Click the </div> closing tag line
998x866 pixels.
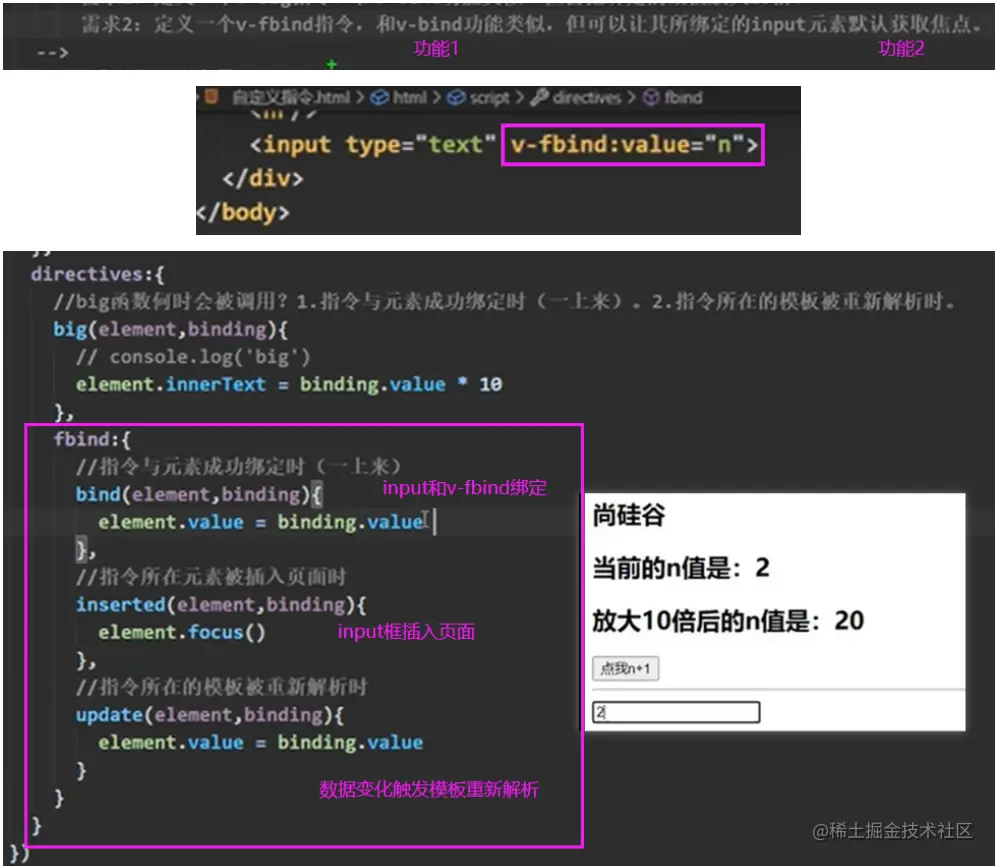263,178
